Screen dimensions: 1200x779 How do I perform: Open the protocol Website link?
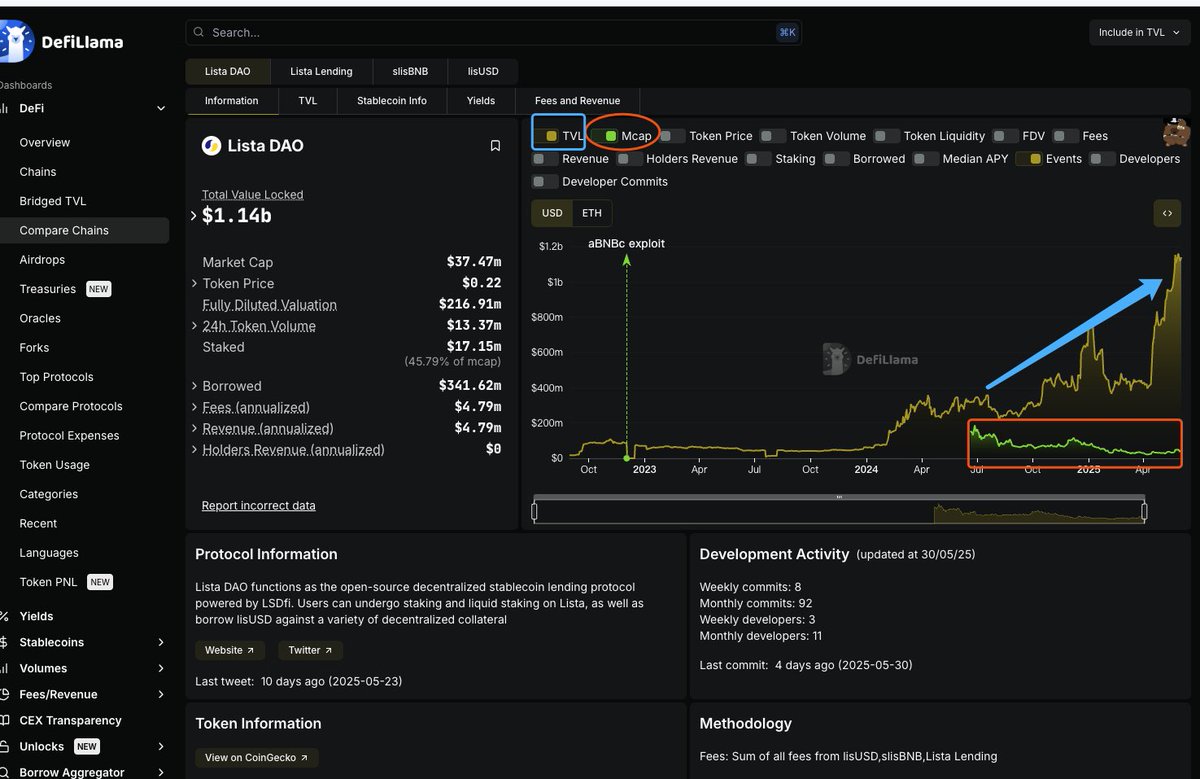pos(229,650)
